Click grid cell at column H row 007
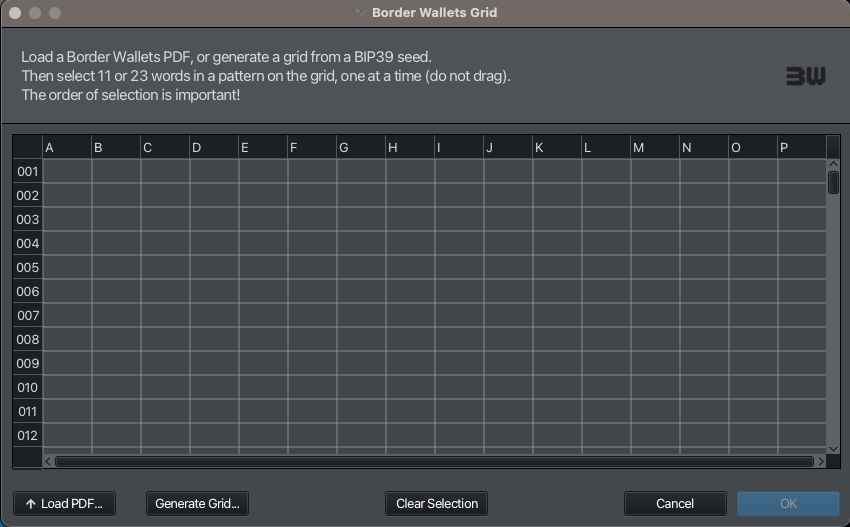Image resolution: width=850 pixels, height=527 pixels. pyautogui.click(x=410, y=315)
